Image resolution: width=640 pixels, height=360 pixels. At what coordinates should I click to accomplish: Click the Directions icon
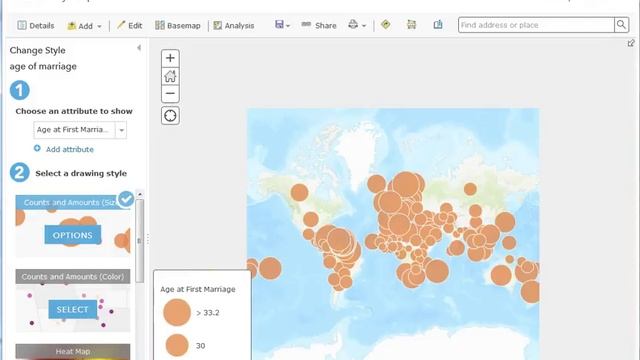click(x=385, y=24)
